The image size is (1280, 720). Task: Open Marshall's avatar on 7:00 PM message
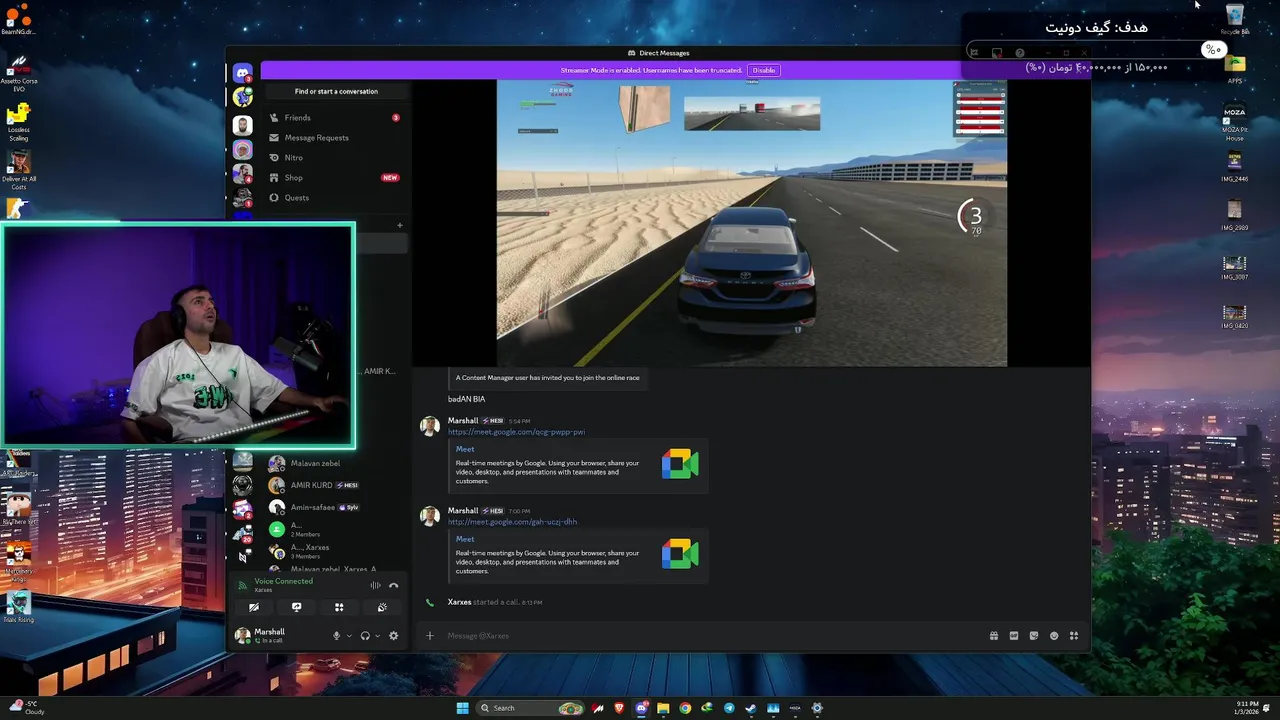tap(430, 516)
